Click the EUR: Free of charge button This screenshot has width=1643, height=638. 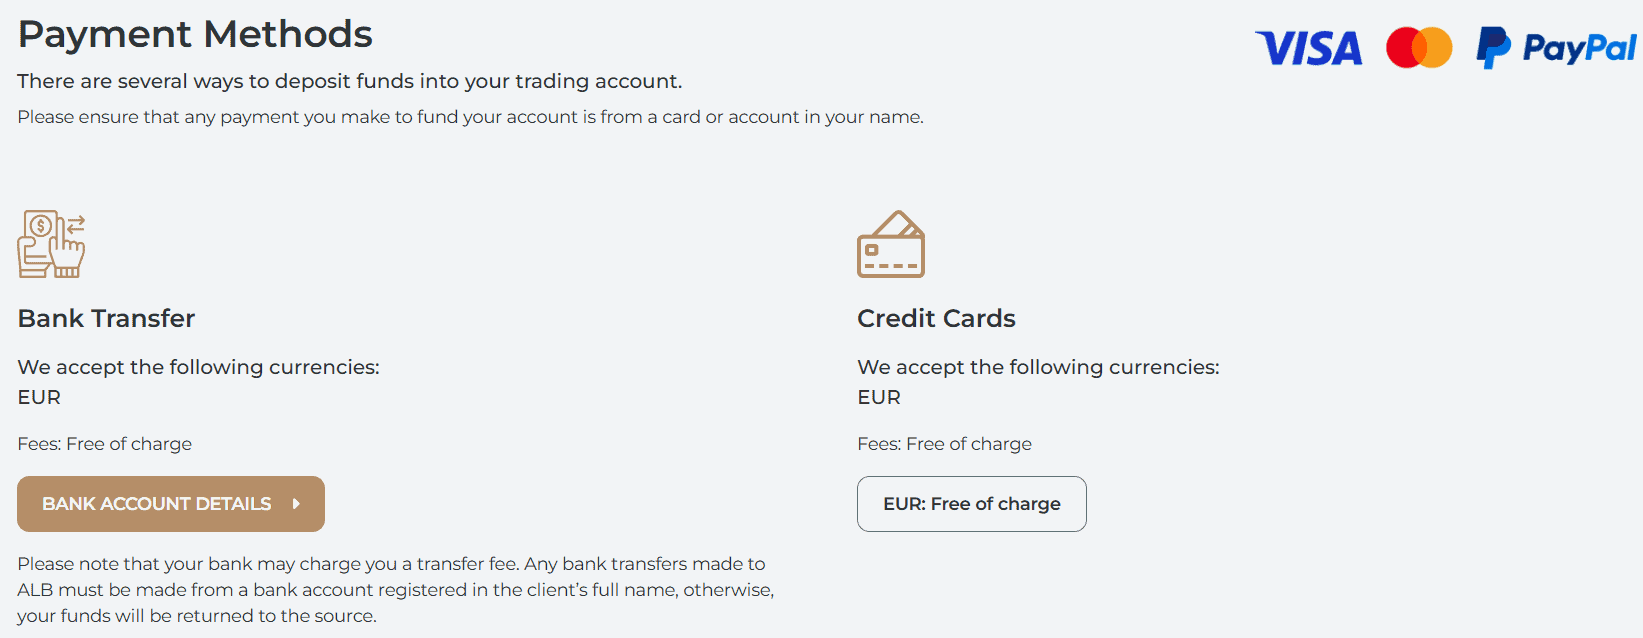point(971,504)
